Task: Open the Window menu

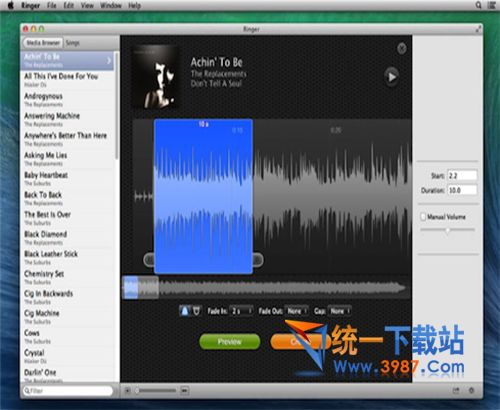Action: (111, 5)
